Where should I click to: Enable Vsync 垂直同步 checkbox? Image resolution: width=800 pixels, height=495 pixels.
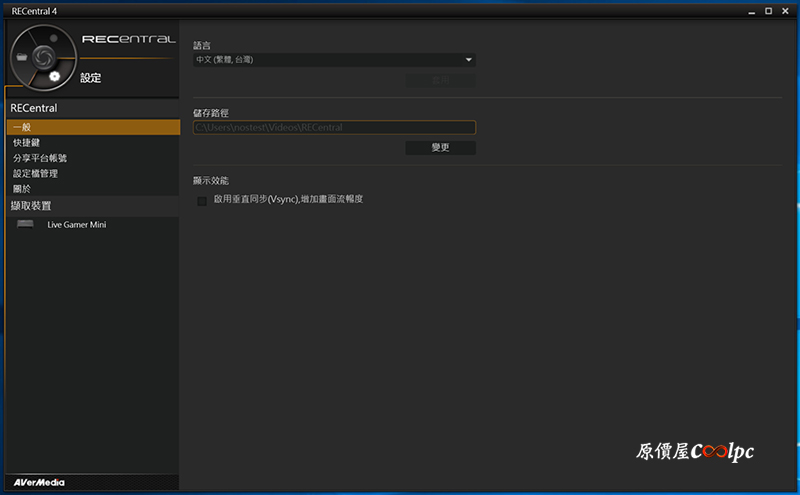point(202,201)
